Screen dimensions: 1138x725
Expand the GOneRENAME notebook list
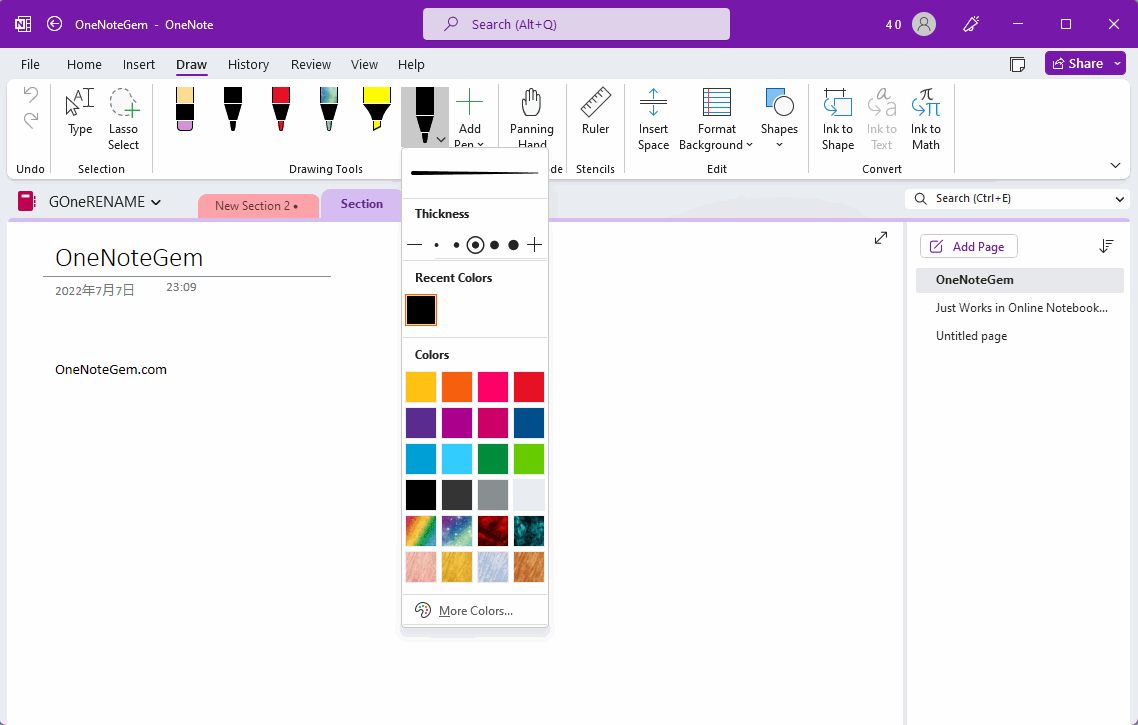pyautogui.click(x=104, y=203)
